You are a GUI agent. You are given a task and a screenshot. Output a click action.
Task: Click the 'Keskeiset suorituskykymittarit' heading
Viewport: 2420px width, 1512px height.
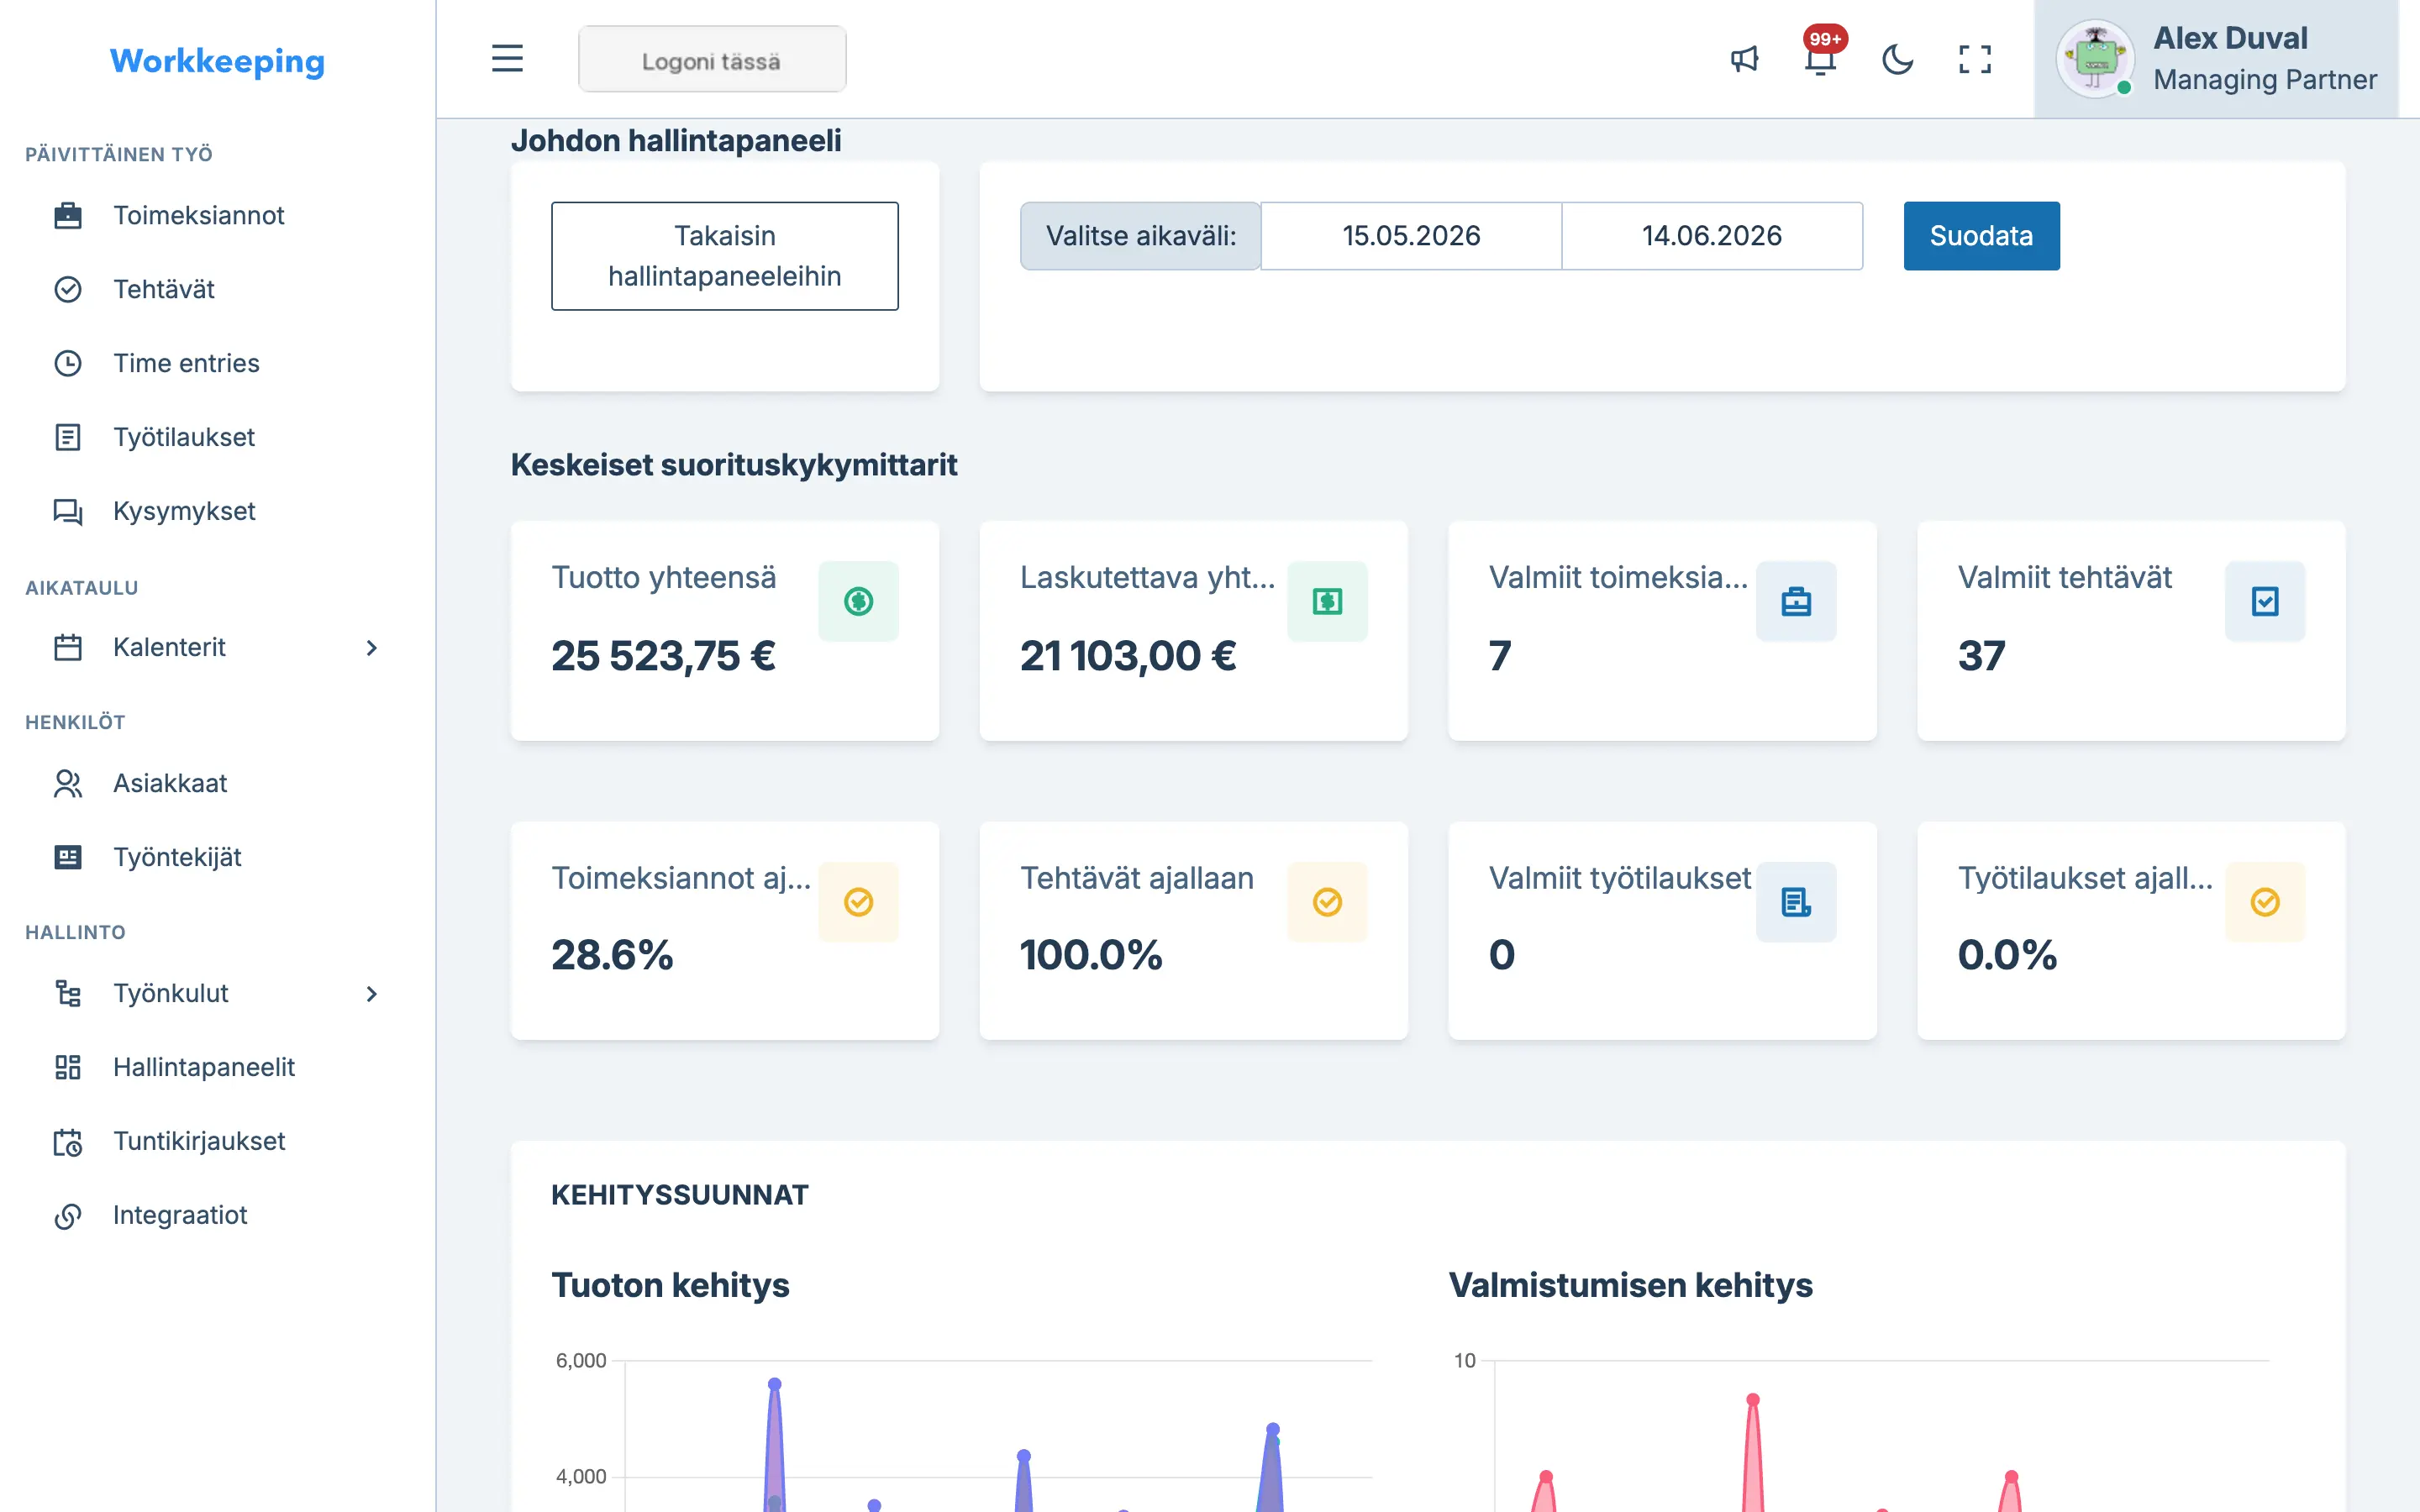point(734,465)
